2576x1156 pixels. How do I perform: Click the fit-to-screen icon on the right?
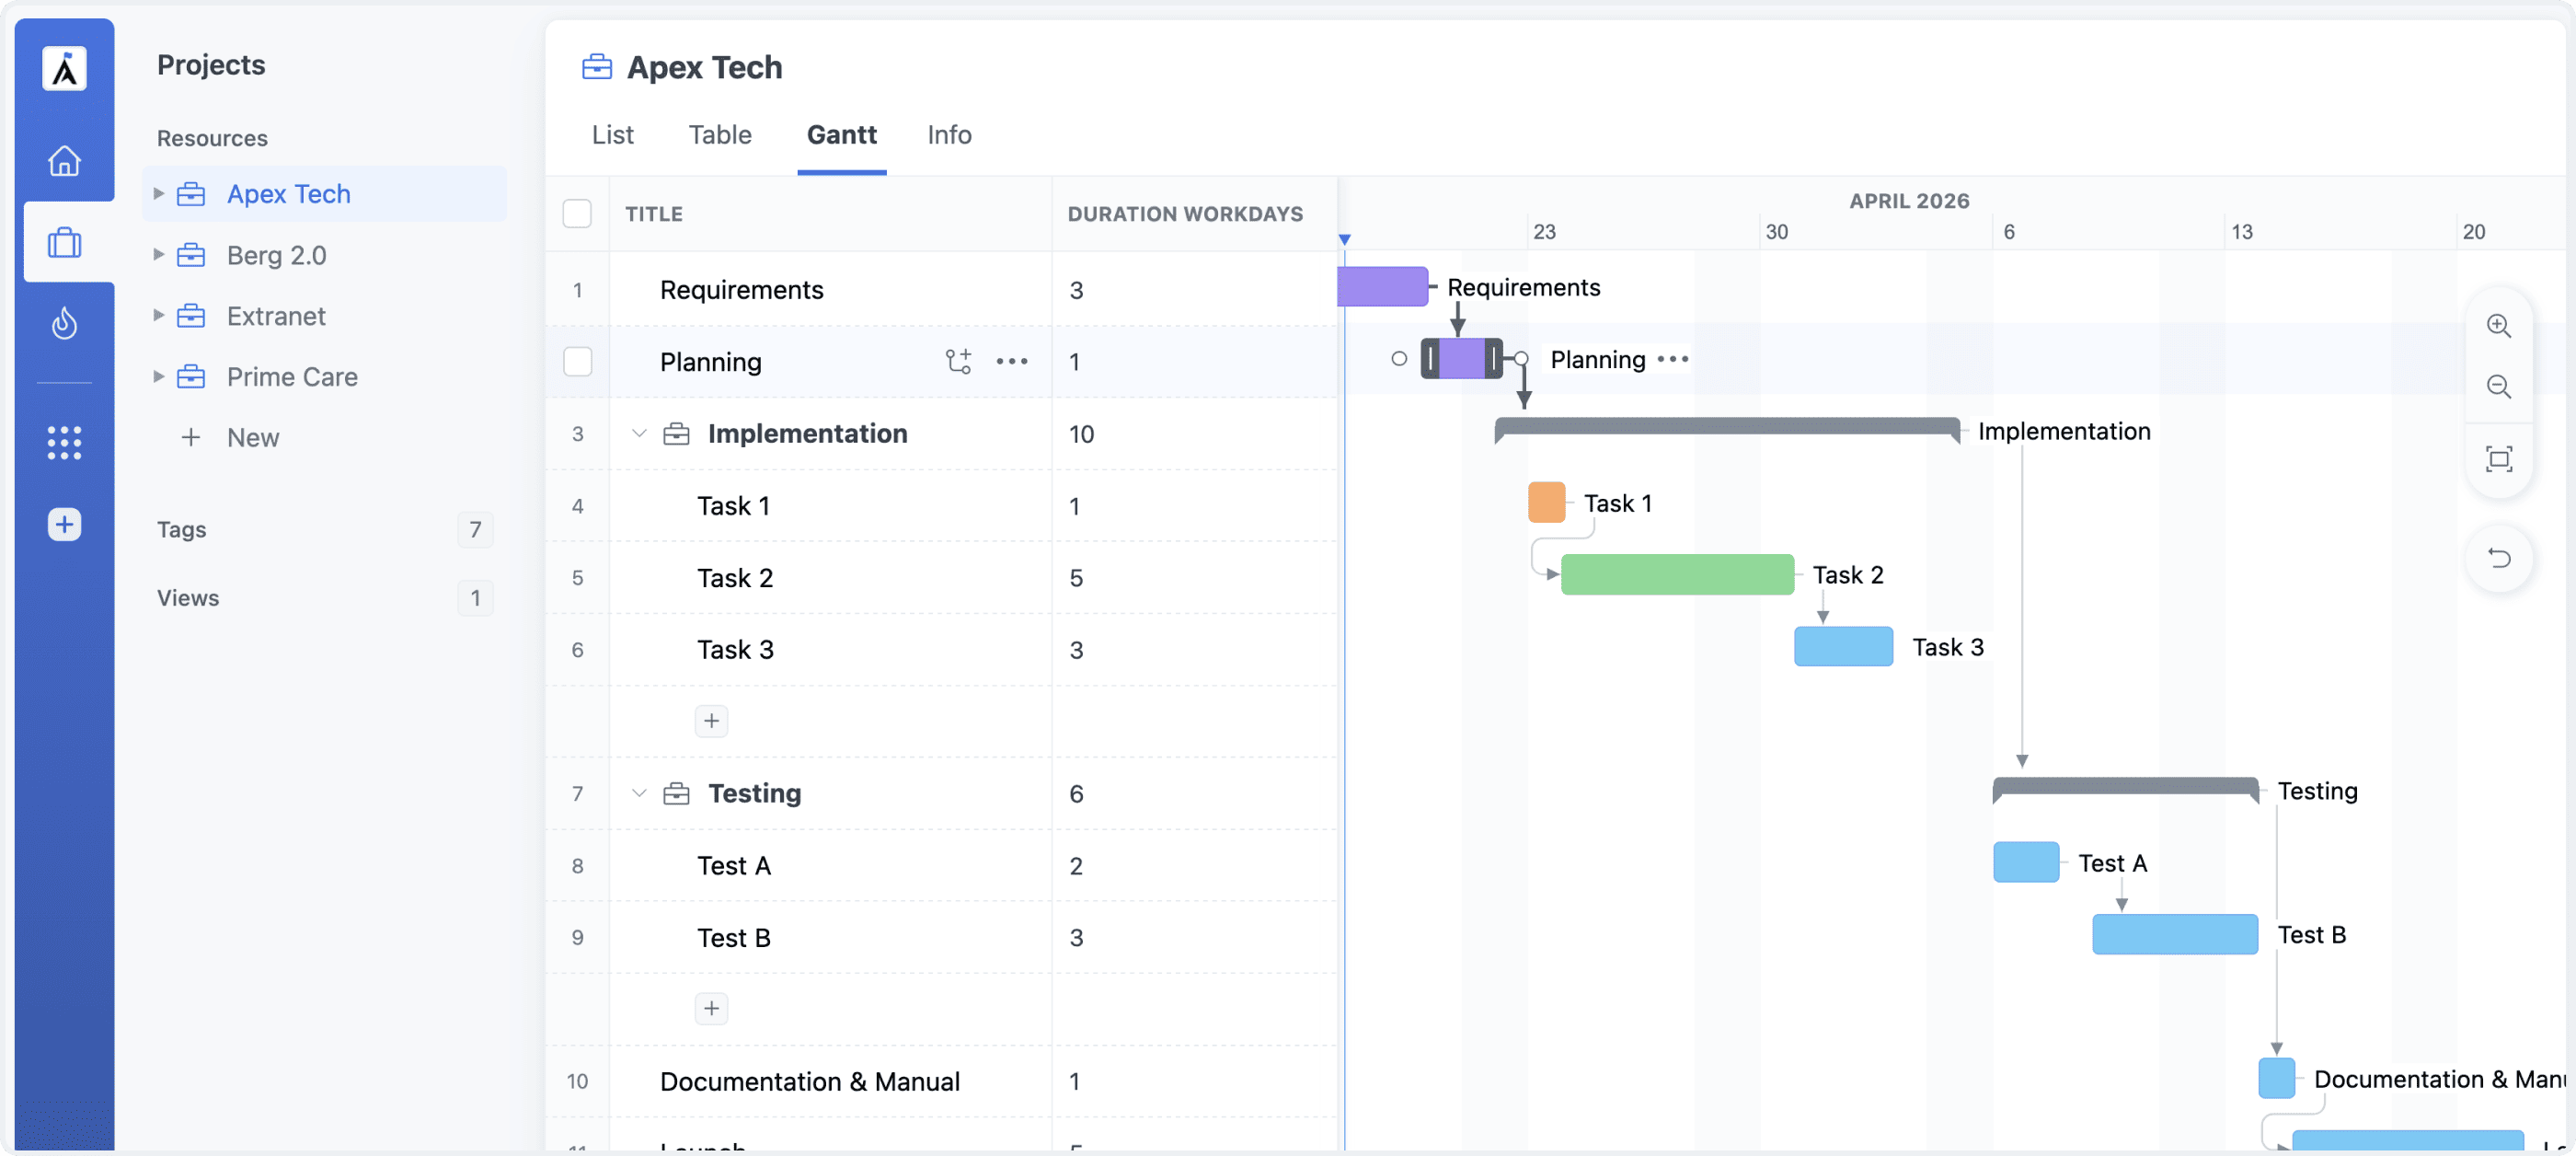[x=2500, y=458]
